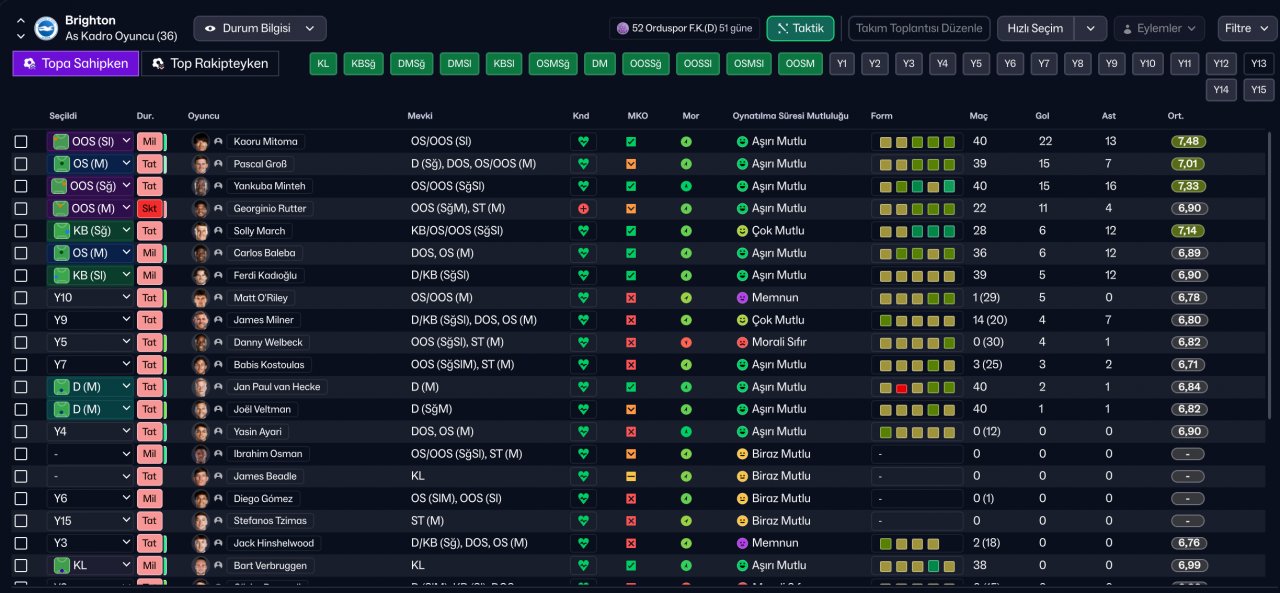
Task: Click Pascal Groß's player portrait
Action: pyautogui.click(x=201, y=164)
